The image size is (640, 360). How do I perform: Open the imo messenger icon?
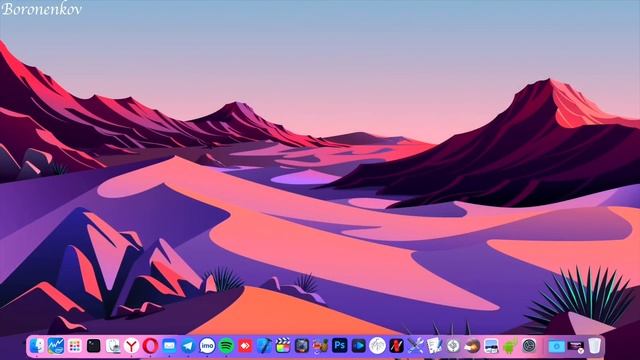pos(207,346)
